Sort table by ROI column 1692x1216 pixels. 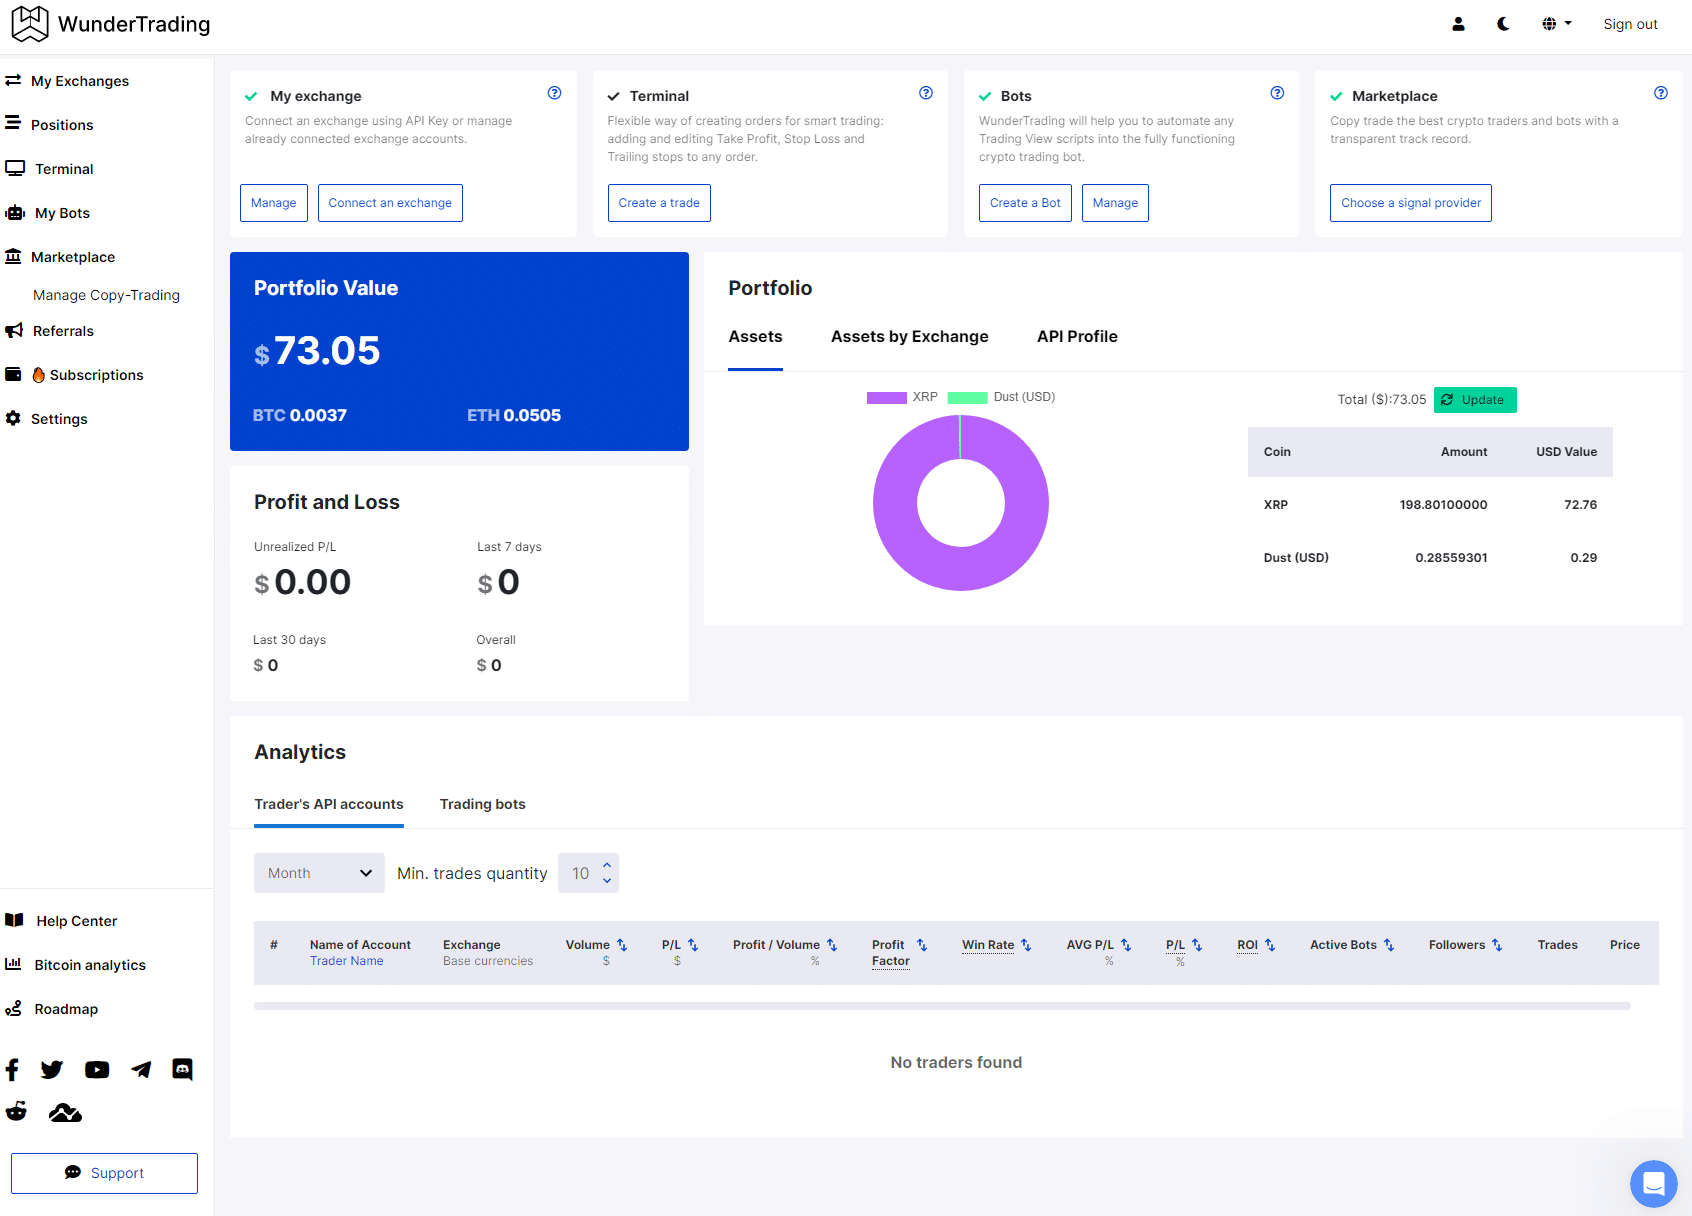pyautogui.click(x=1270, y=945)
